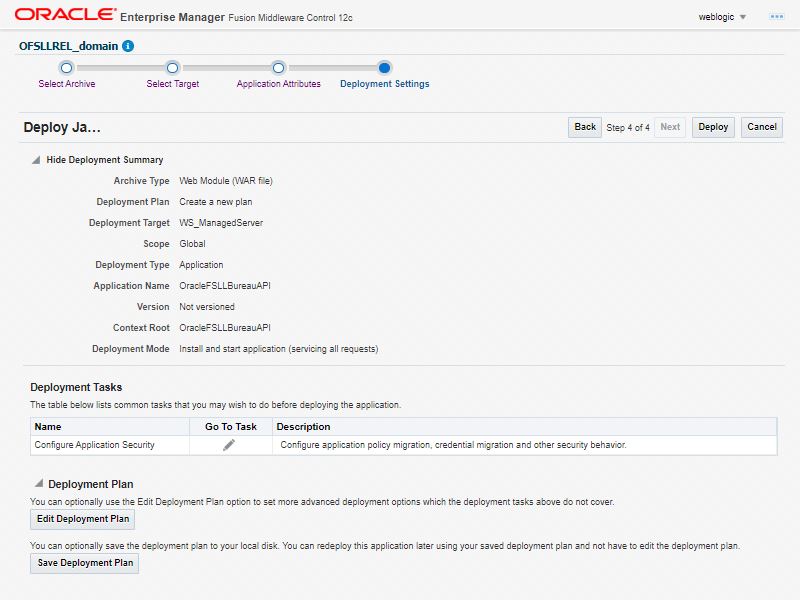Go to the Select Target step circle
Screen dimensions: 800x600
pyautogui.click(x=172, y=68)
